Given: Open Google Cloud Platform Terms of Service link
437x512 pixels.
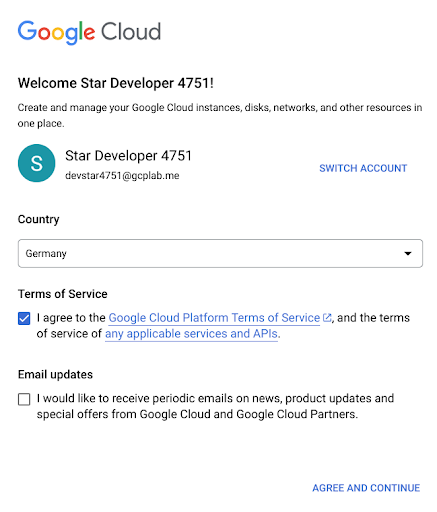Looking at the screenshot, I should pos(214,318).
